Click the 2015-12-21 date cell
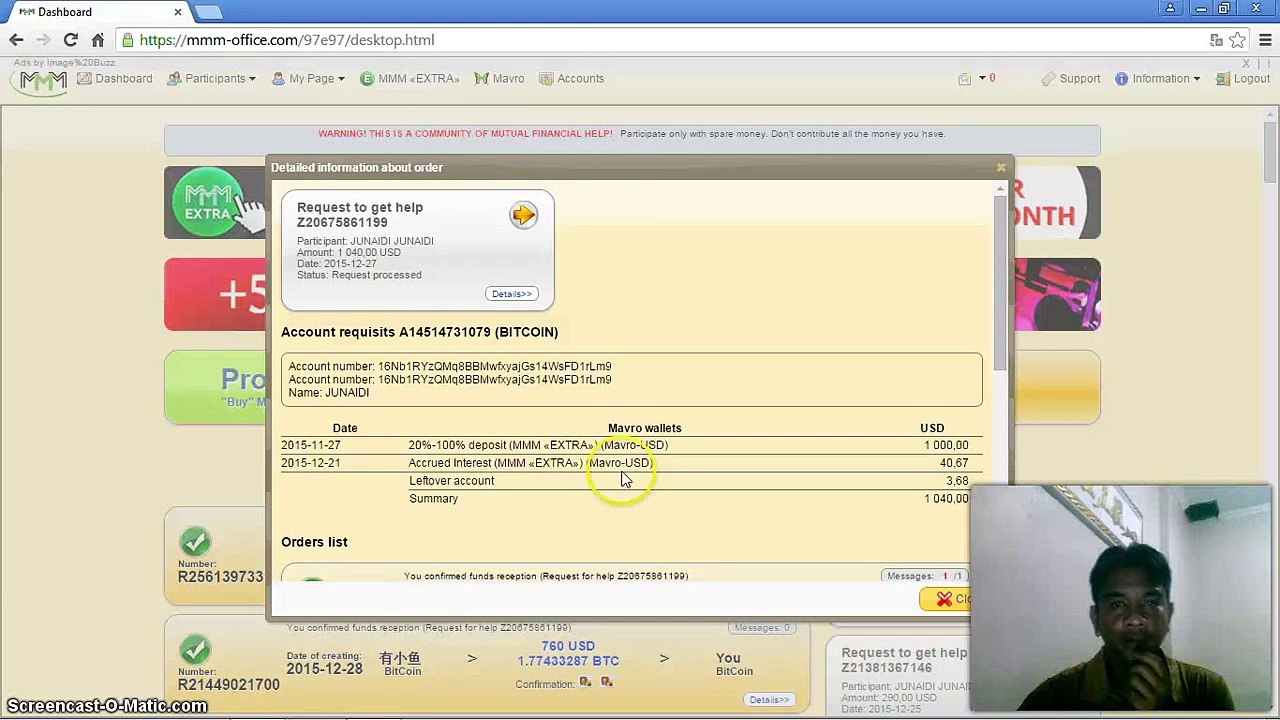The image size is (1280, 720). 310,463
